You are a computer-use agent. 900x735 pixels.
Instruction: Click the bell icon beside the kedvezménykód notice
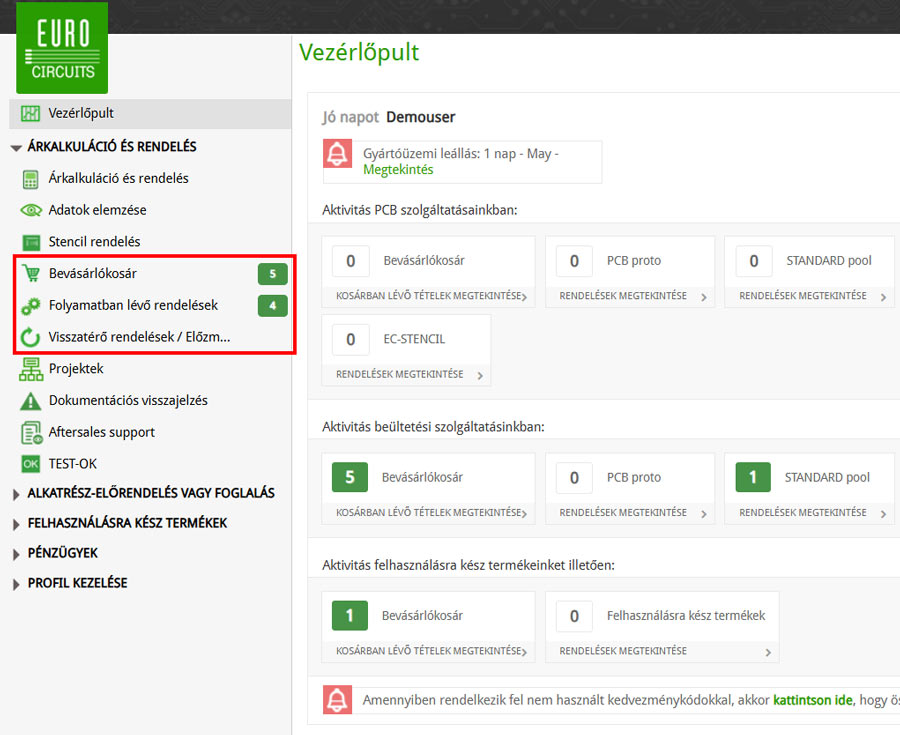pyautogui.click(x=338, y=699)
